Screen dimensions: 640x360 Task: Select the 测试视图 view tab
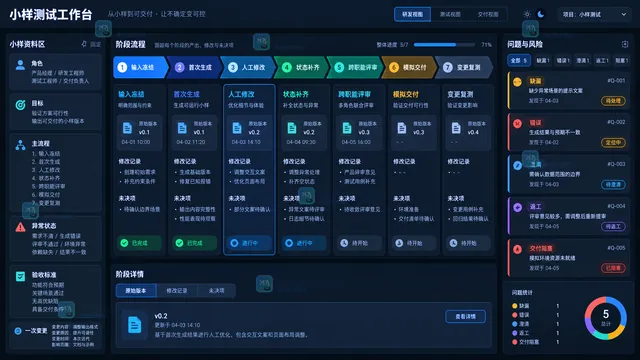450,14
